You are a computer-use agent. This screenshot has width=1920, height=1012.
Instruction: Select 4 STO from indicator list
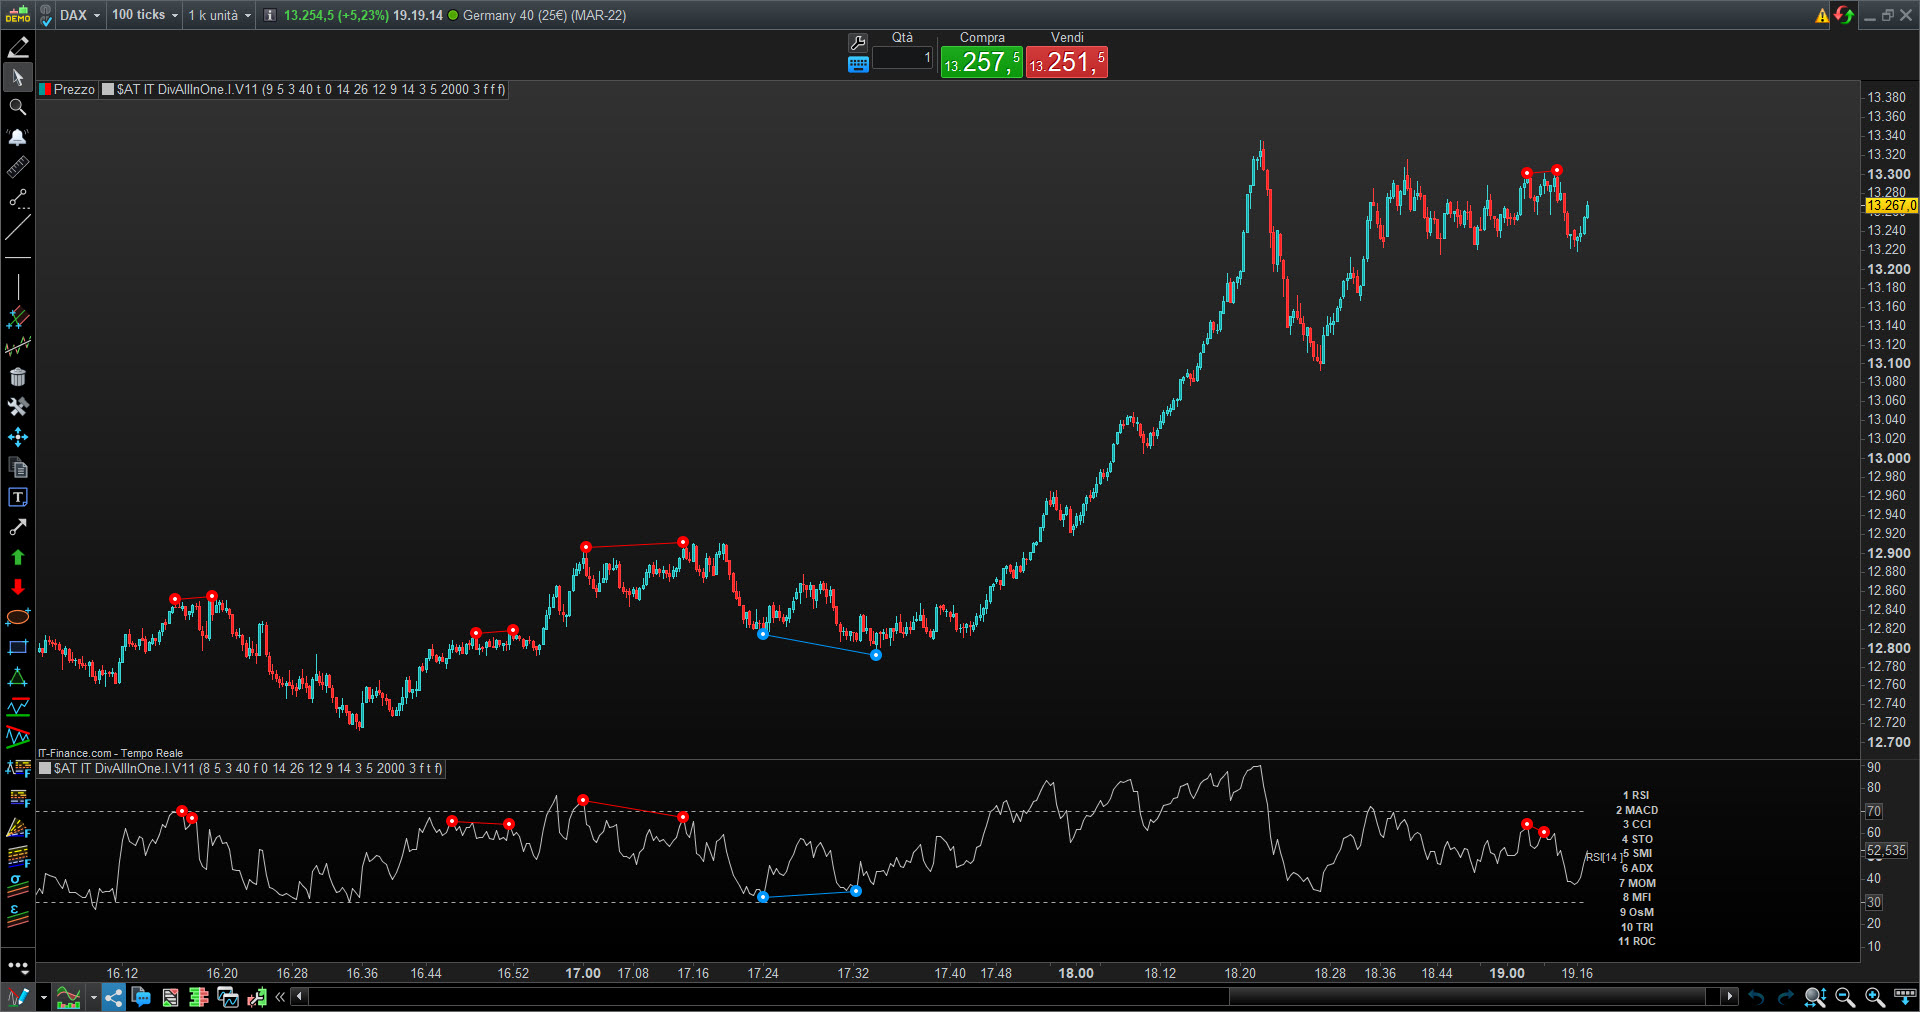point(1636,839)
